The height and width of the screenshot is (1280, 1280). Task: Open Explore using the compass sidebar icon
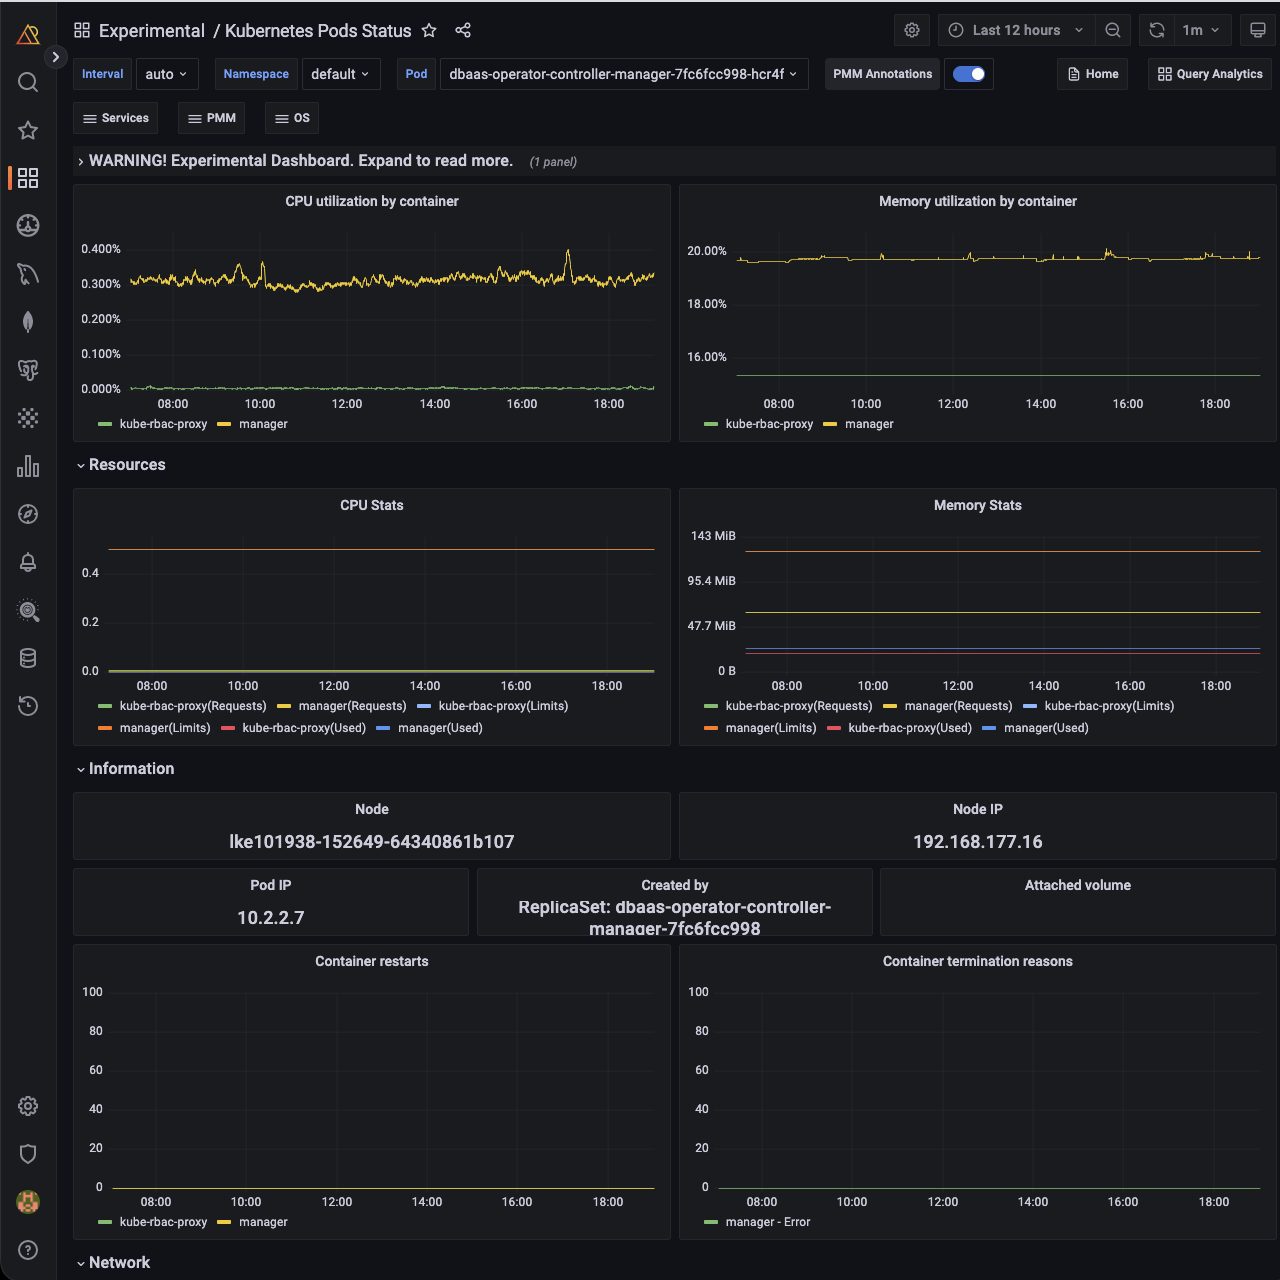(x=28, y=514)
